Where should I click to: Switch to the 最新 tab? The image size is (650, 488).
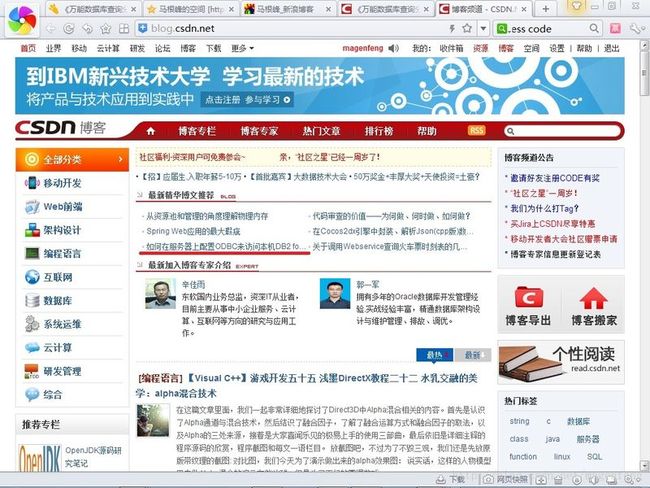473,355
